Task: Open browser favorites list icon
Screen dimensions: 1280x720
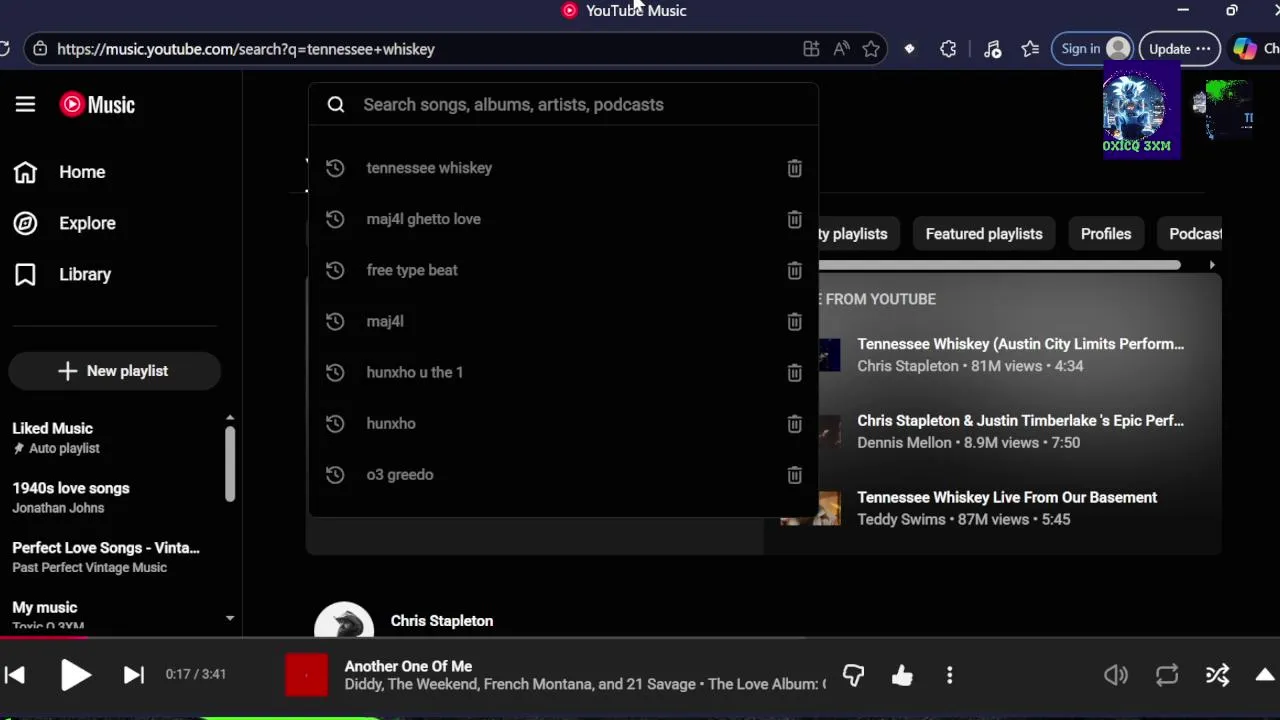Action: tap(1030, 49)
